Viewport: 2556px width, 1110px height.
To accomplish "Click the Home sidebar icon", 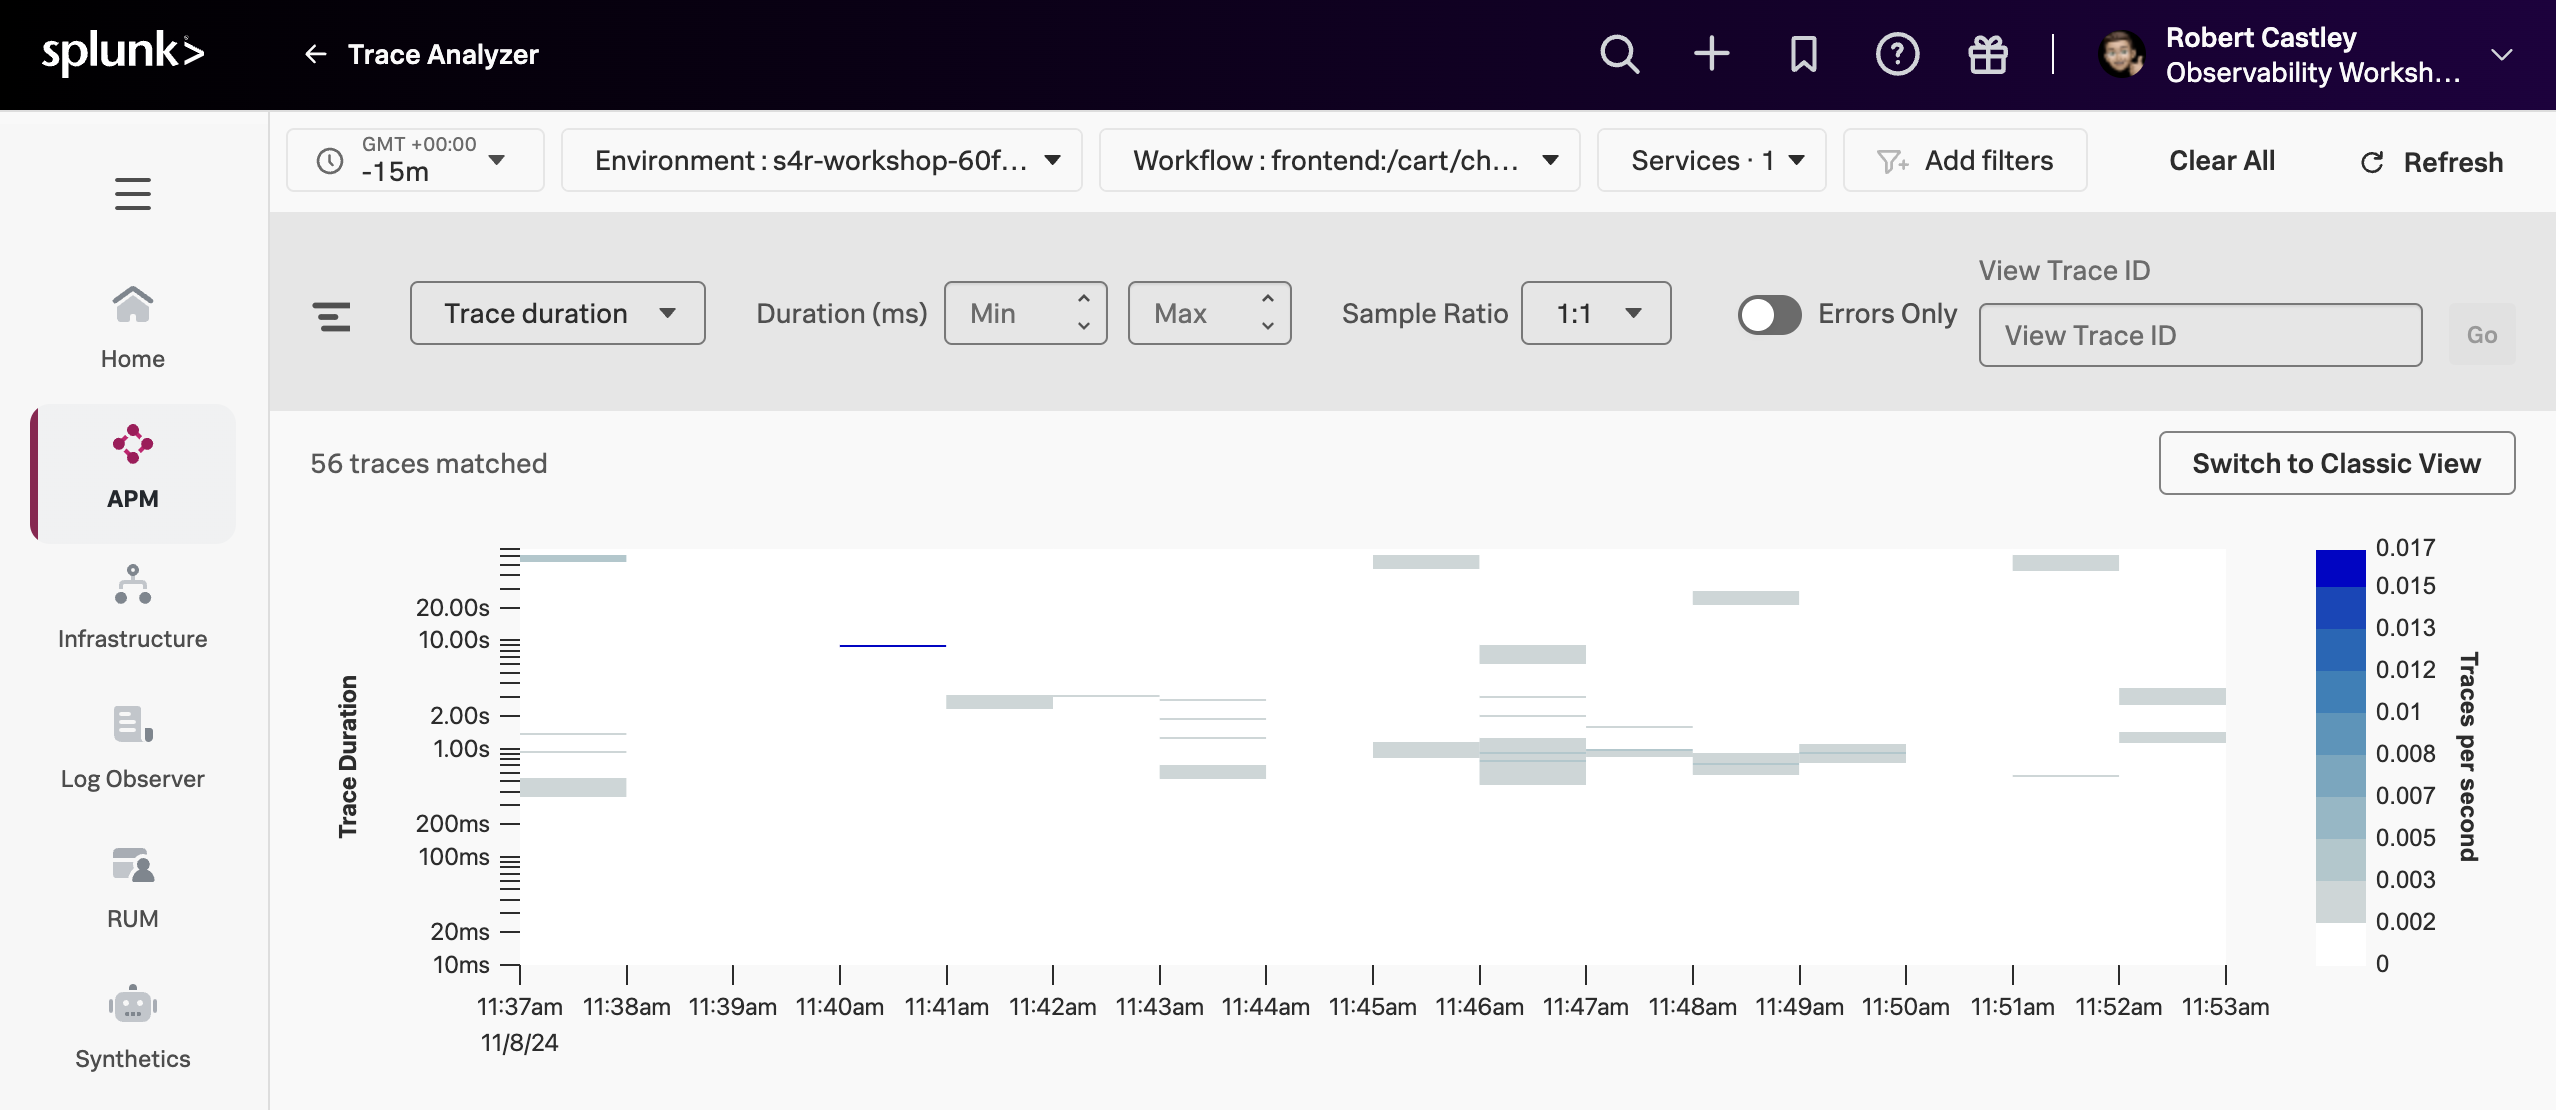I will tap(130, 321).
